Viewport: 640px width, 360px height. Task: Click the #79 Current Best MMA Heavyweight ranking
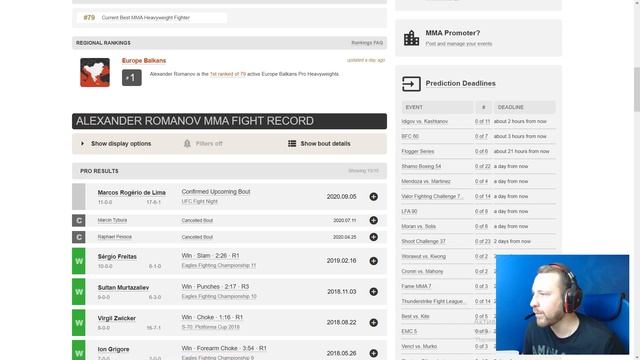151,18
